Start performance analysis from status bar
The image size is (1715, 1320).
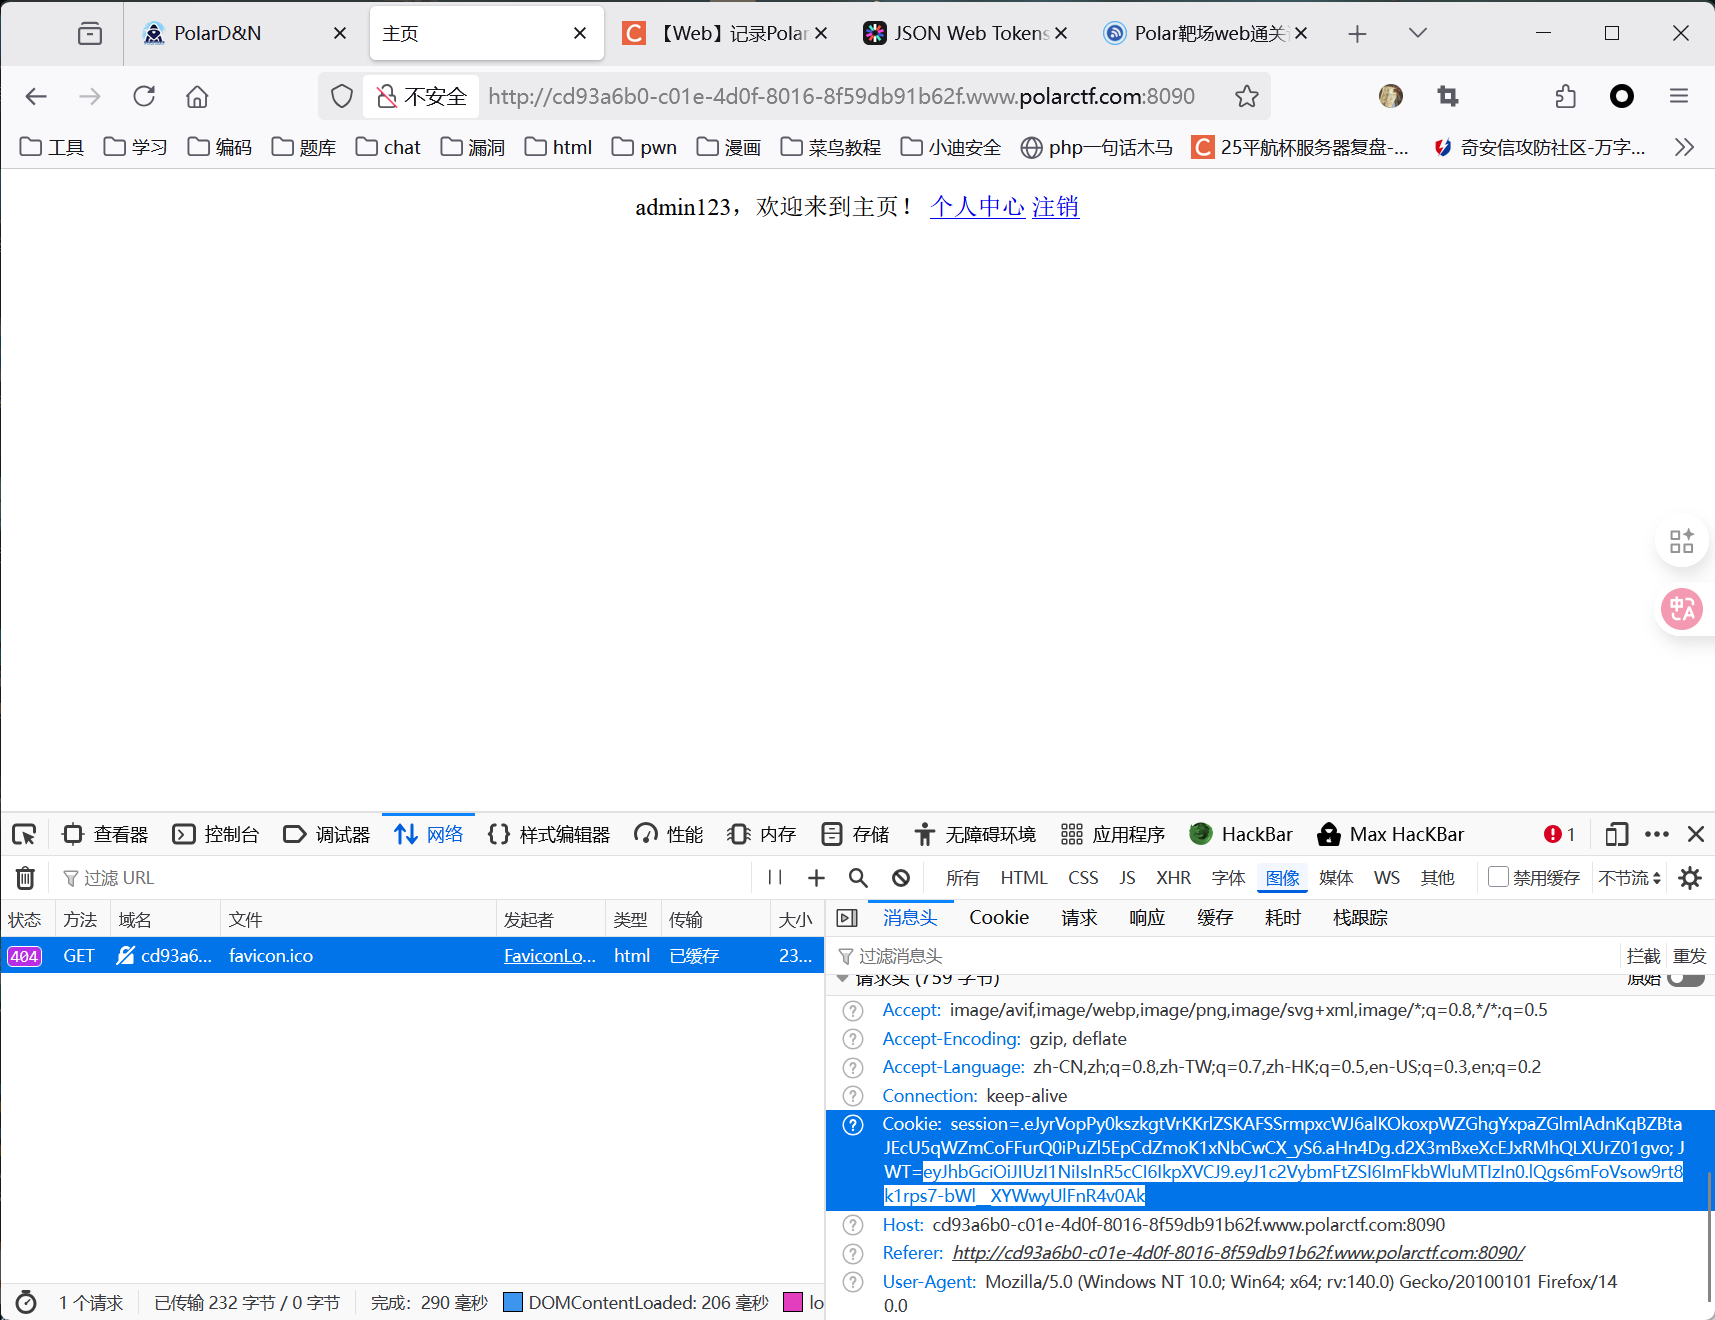point(26,1302)
